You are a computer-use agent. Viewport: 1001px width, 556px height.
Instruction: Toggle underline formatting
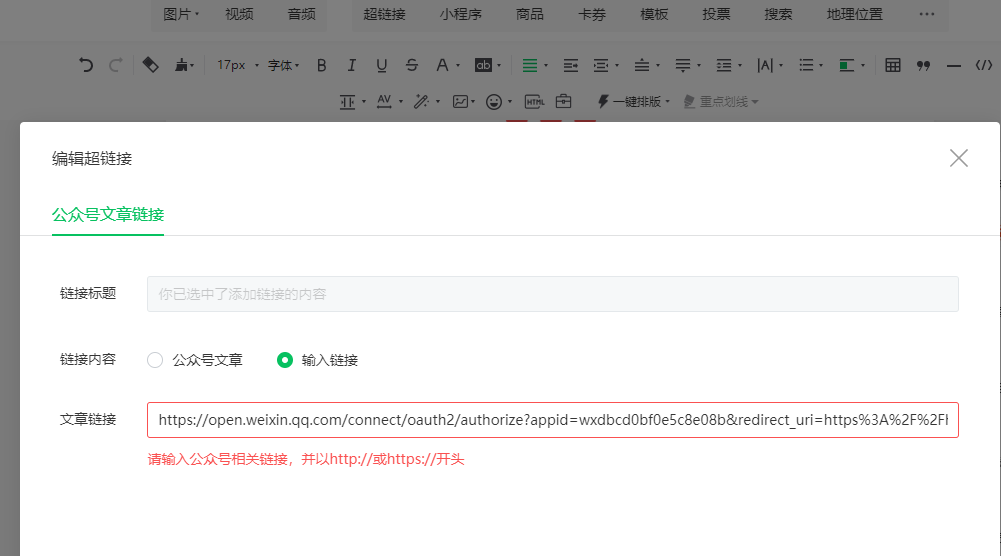click(382, 65)
